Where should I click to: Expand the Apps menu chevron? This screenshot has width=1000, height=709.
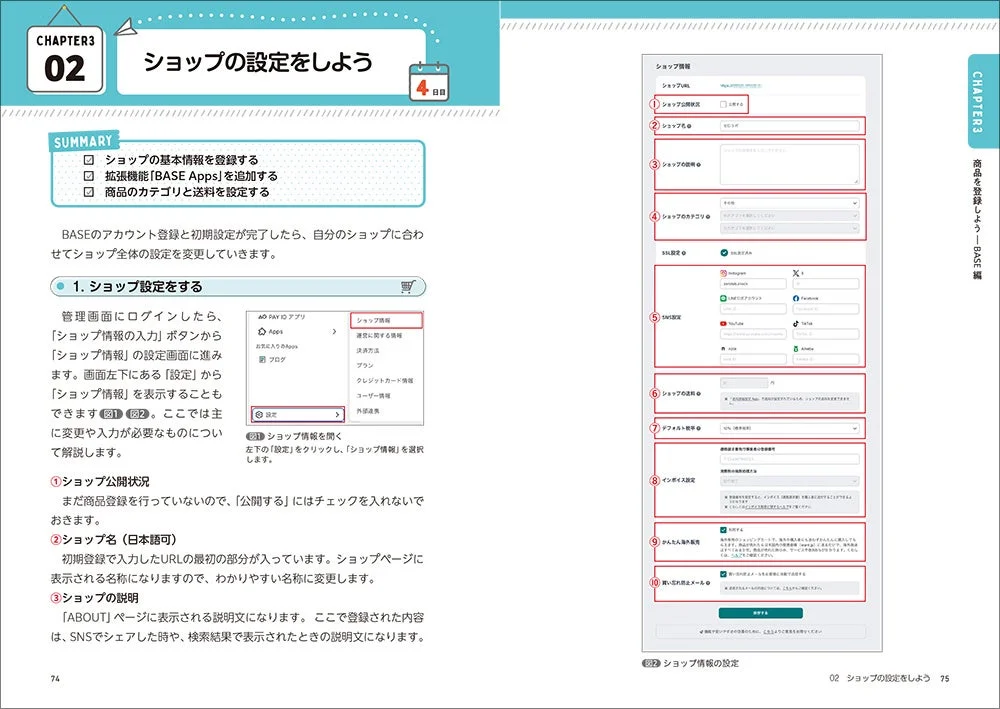point(334,332)
